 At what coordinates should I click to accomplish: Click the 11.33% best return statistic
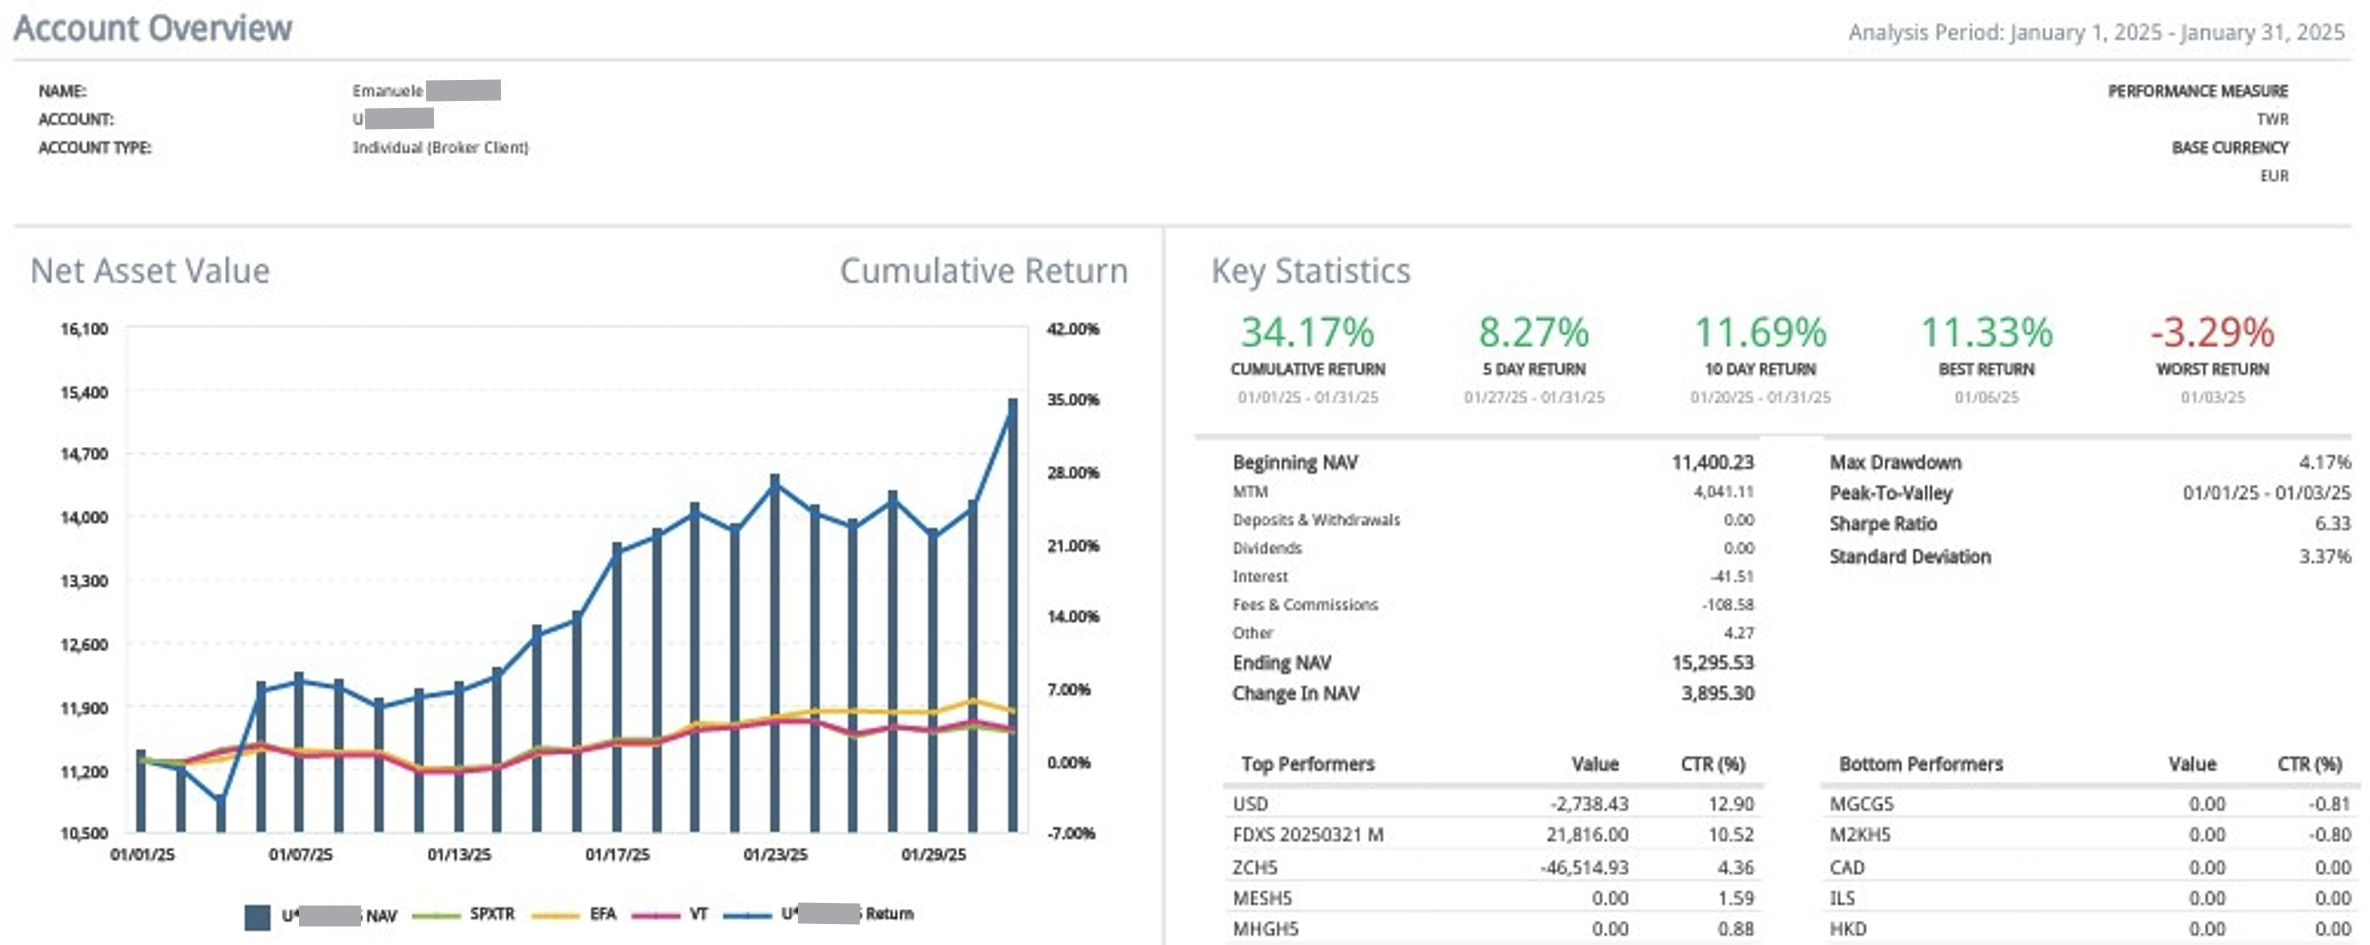[1986, 332]
